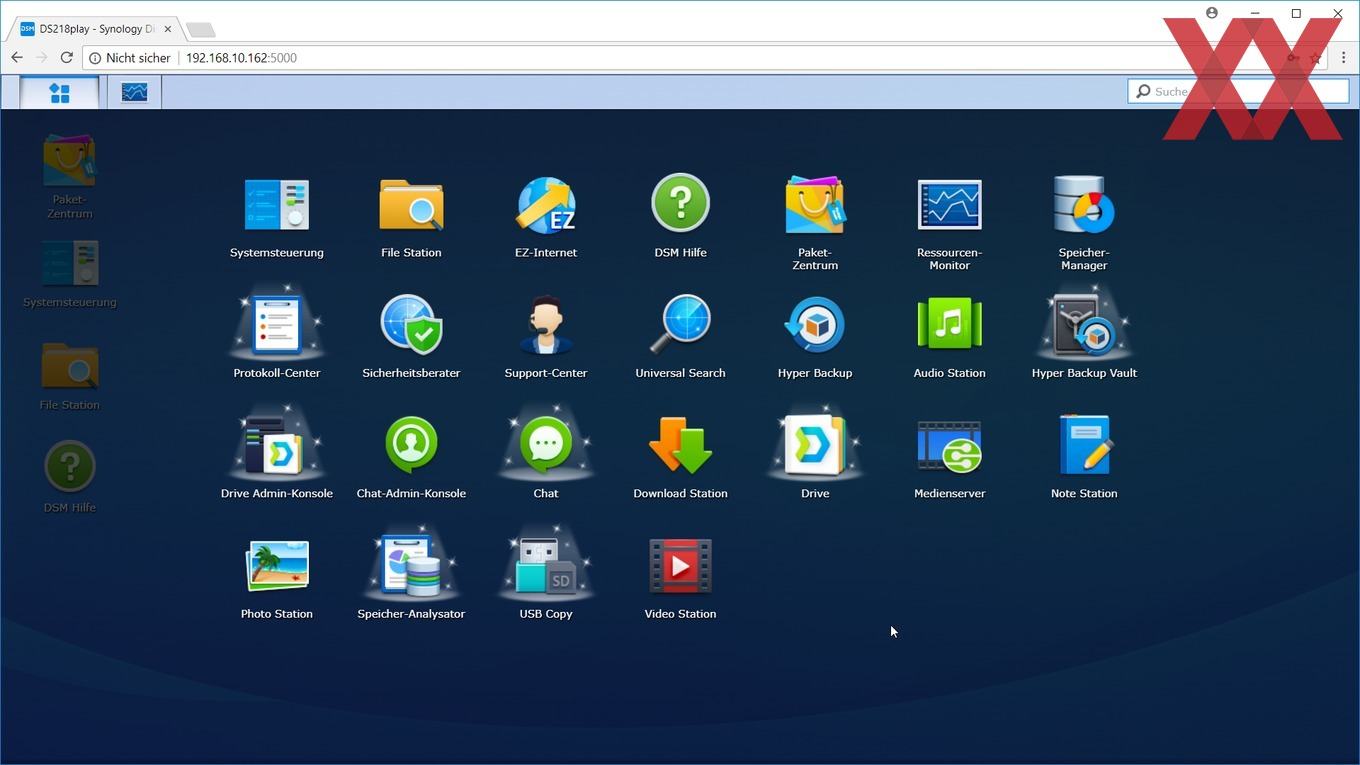Viewport: 1360px width, 765px height.
Task: Select the DS218play browser tab
Action: coord(95,29)
